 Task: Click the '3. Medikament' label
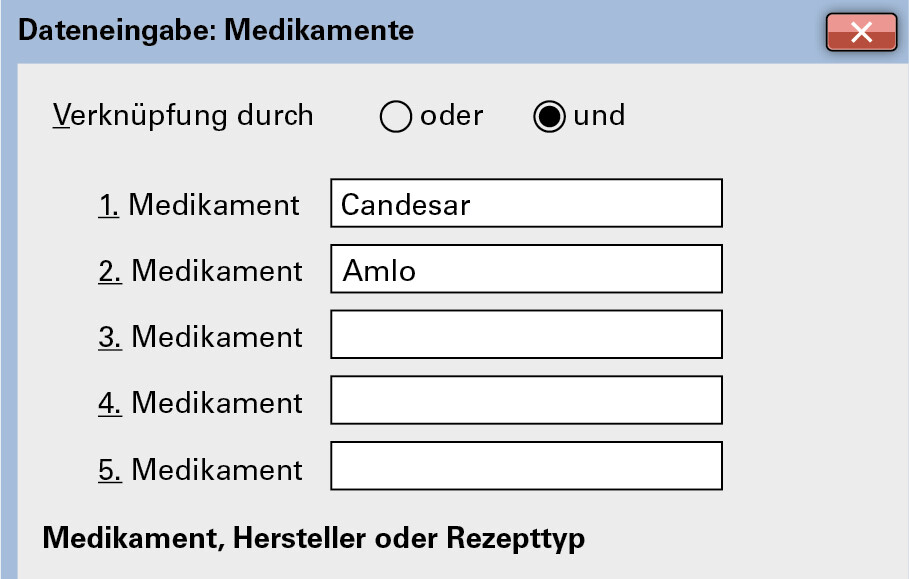click(x=200, y=337)
